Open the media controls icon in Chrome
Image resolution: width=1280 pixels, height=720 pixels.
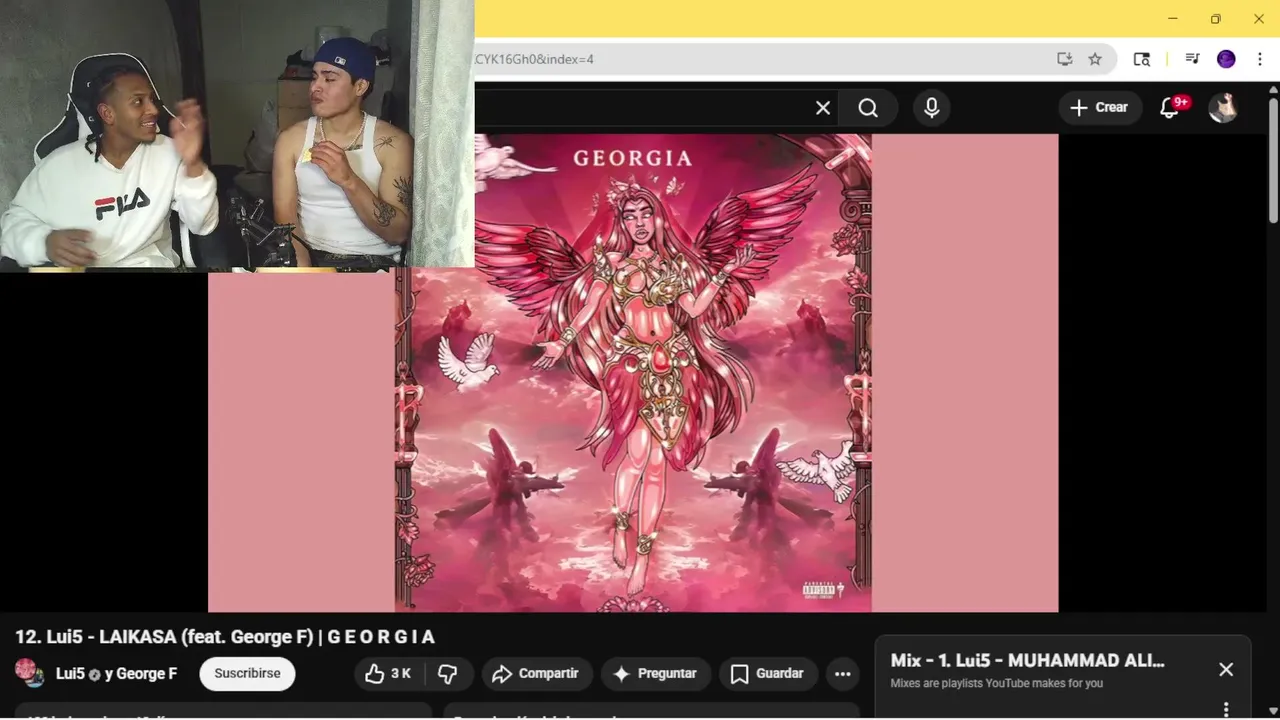(x=1192, y=59)
